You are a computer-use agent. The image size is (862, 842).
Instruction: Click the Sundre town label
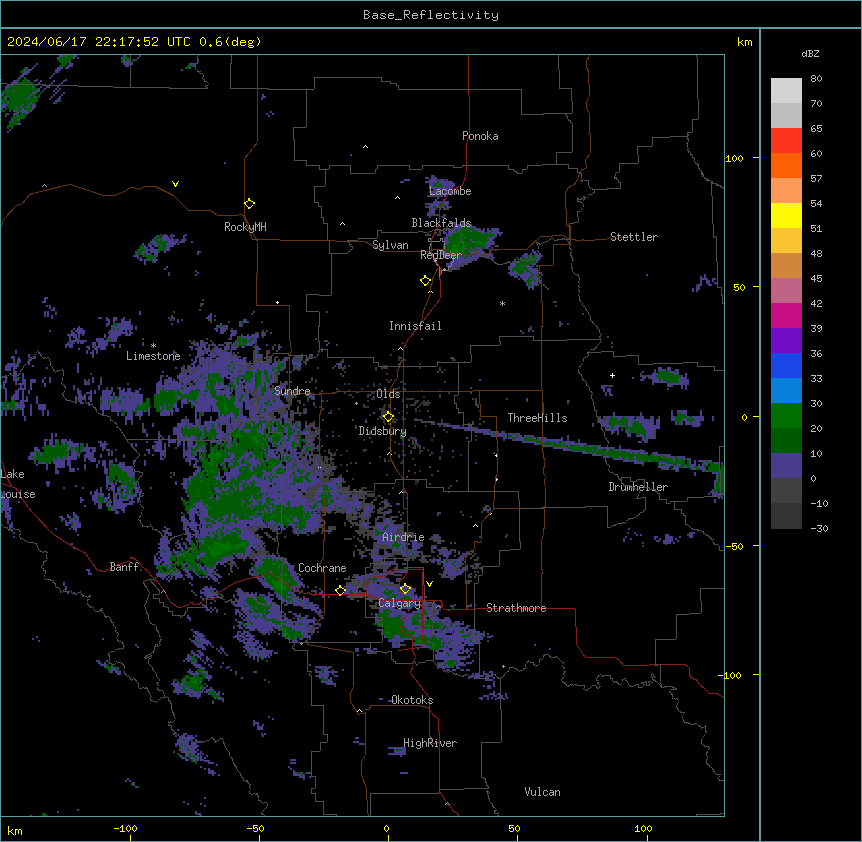[292, 391]
